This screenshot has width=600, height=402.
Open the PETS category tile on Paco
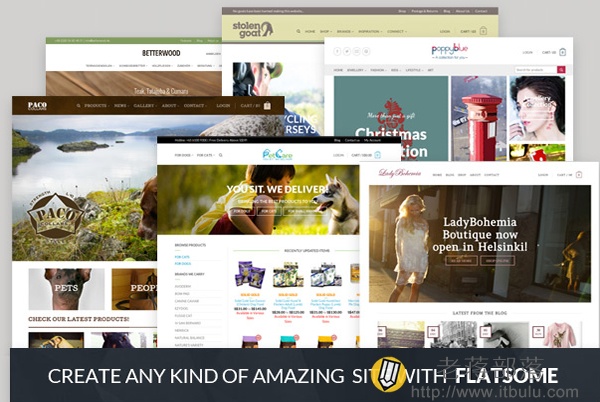66,289
